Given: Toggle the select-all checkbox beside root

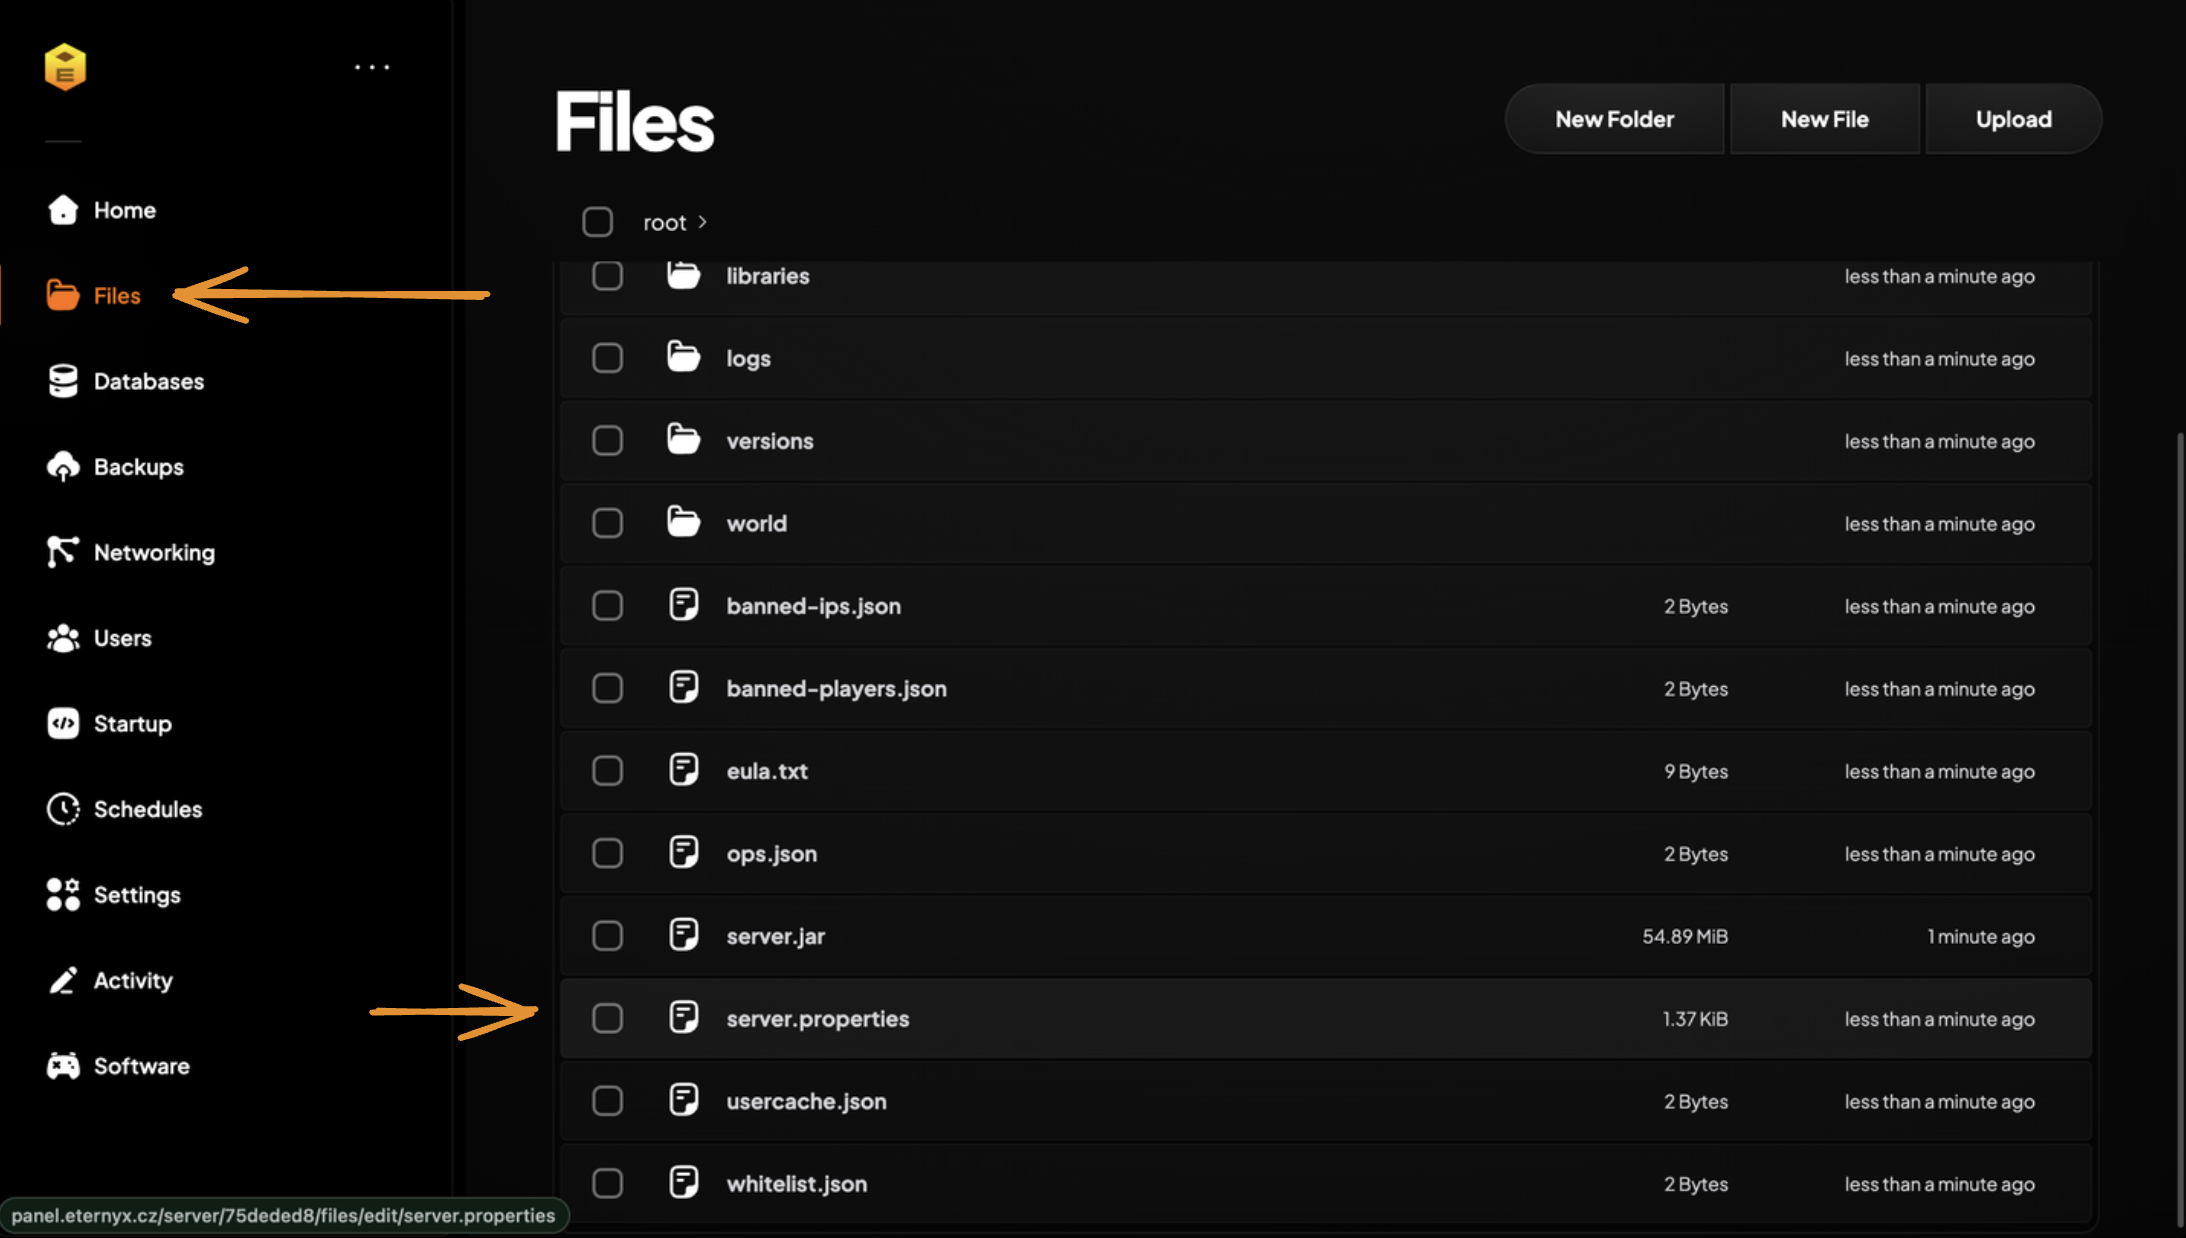Looking at the screenshot, I should (x=598, y=222).
